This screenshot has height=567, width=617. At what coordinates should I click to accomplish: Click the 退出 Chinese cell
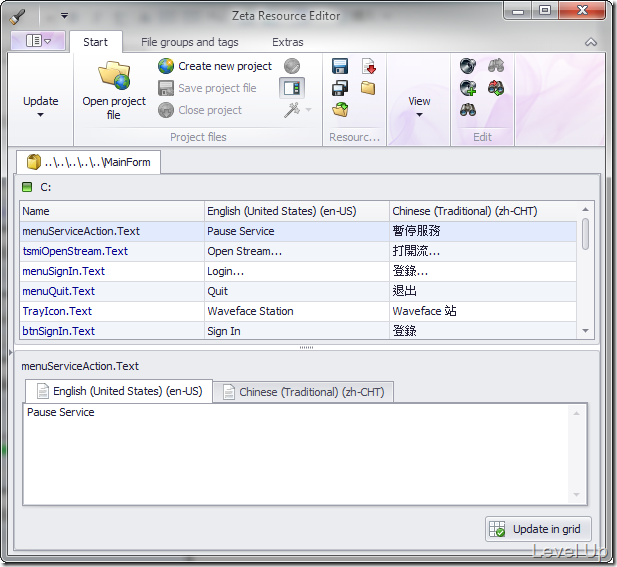click(483, 291)
